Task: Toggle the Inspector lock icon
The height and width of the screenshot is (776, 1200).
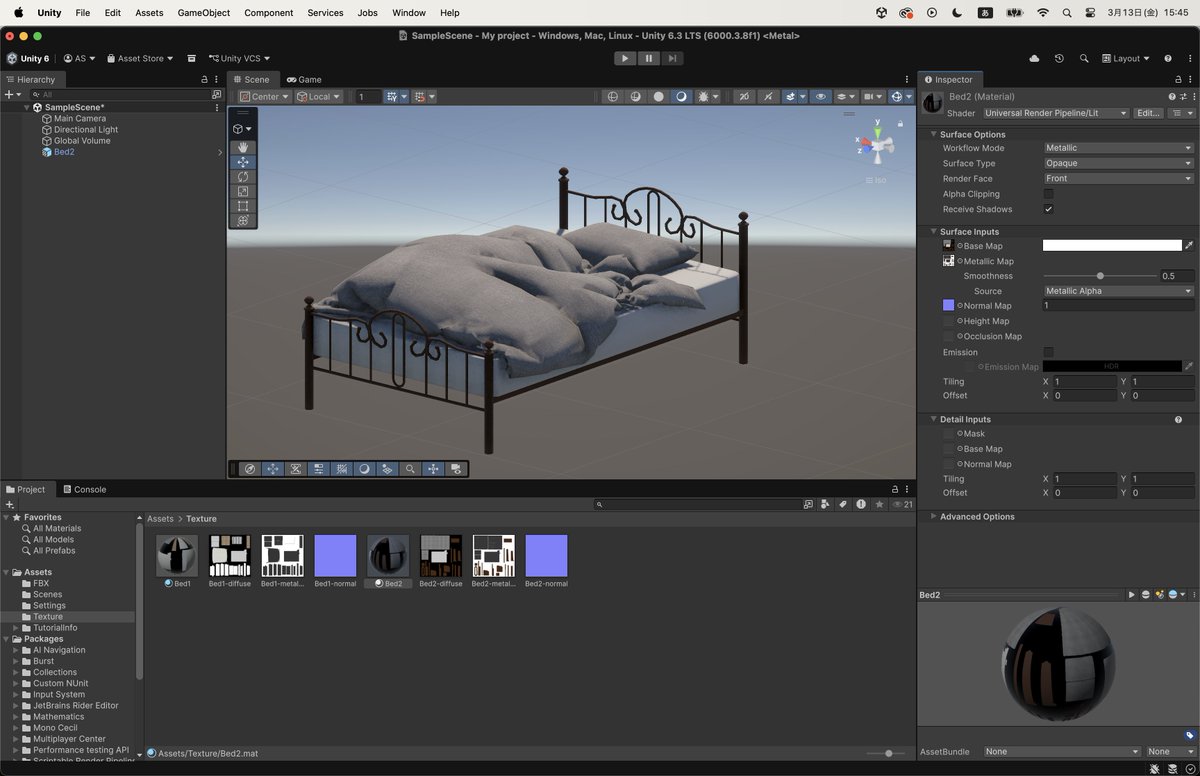Action: pyautogui.click(x=1176, y=79)
